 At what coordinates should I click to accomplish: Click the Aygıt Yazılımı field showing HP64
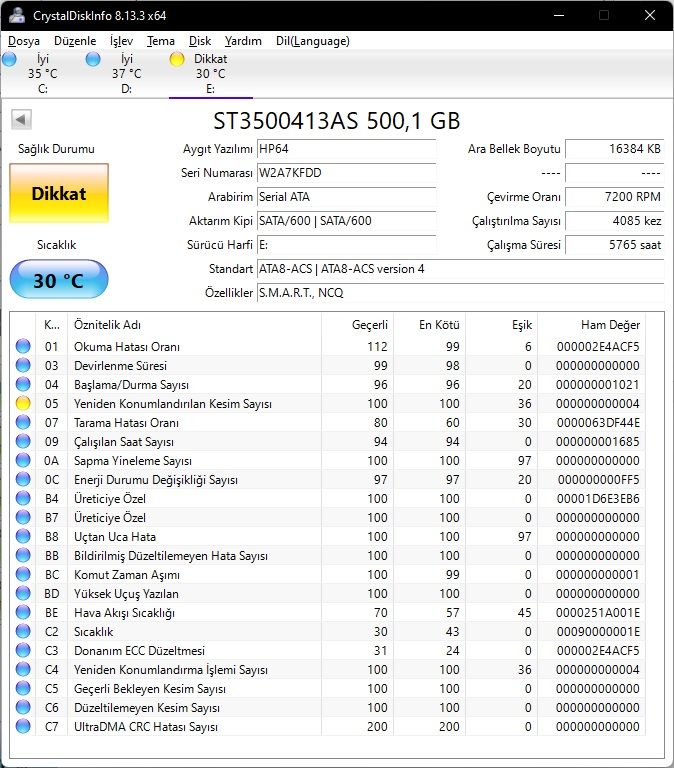point(346,149)
